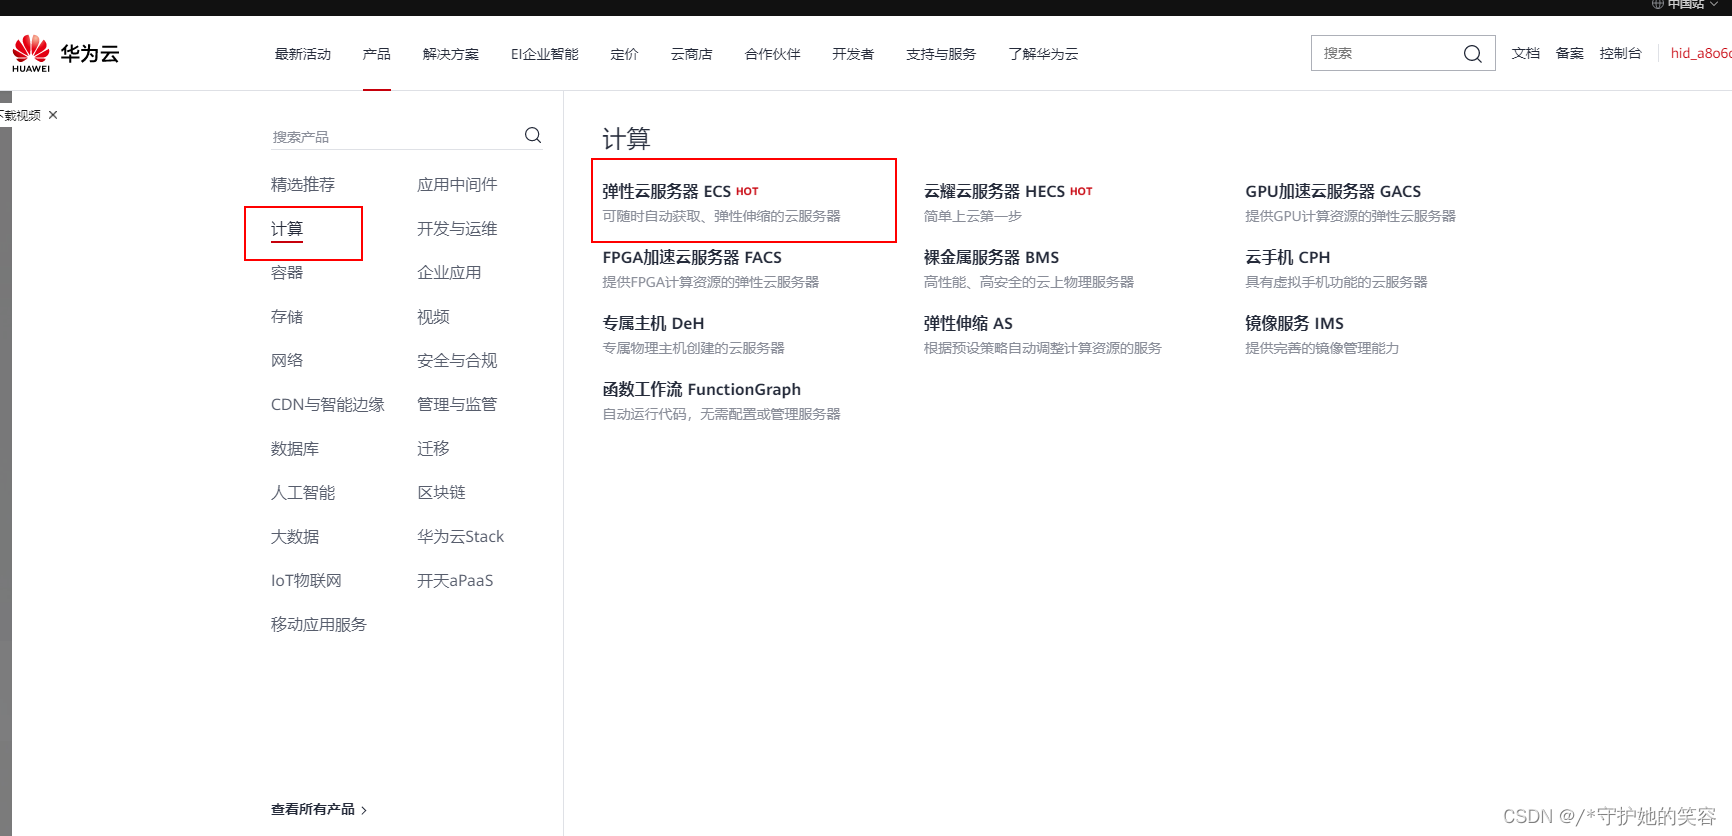Select the 移动应用服务 category
Image resolution: width=1732 pixels, height=836 pixels.
pyautogui.click(x=319, y=624)
